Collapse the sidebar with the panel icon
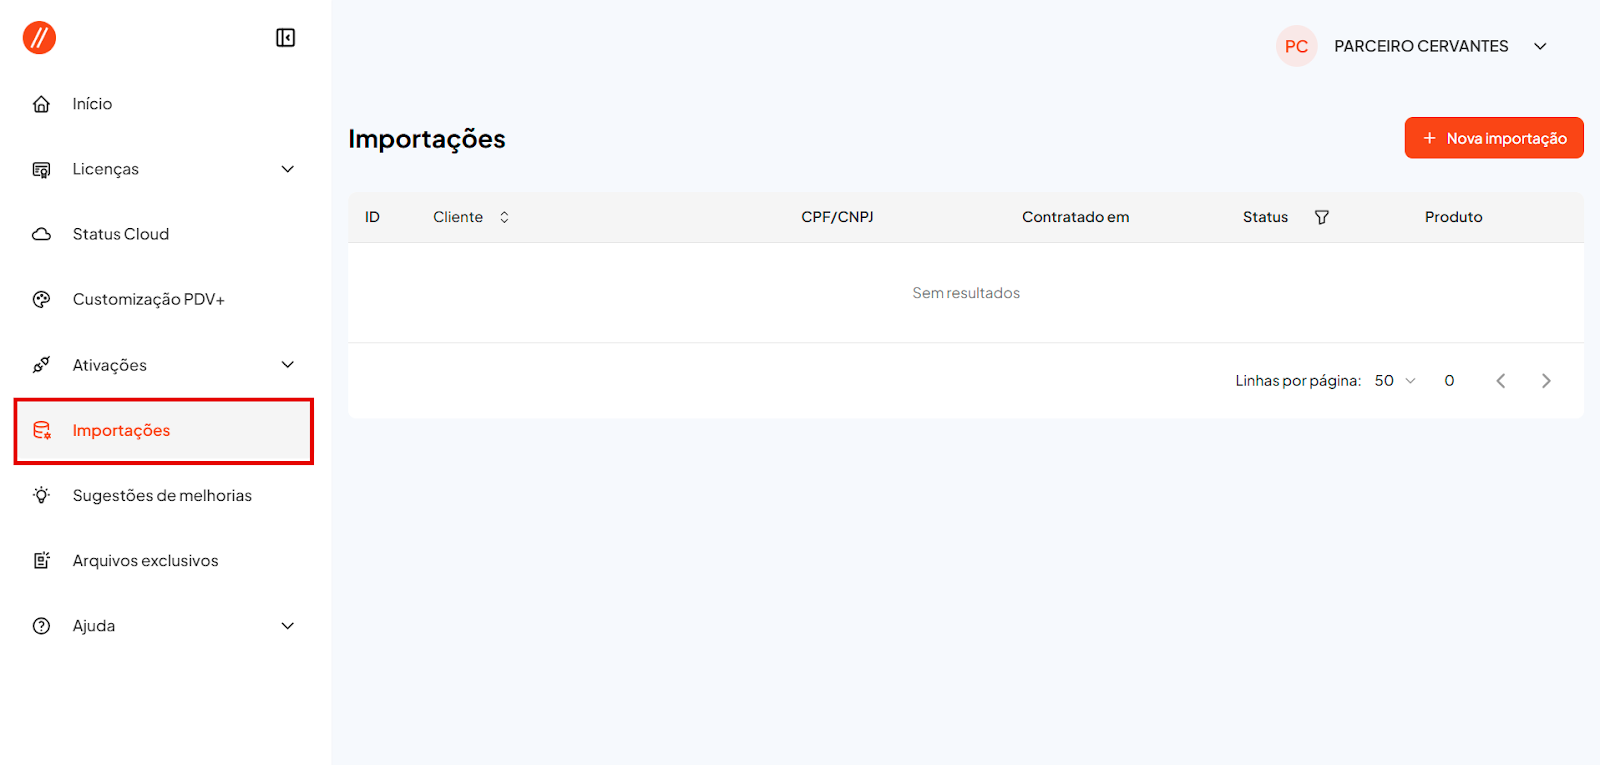Viewport: 1600px width, 765px height. click(285, 38)
